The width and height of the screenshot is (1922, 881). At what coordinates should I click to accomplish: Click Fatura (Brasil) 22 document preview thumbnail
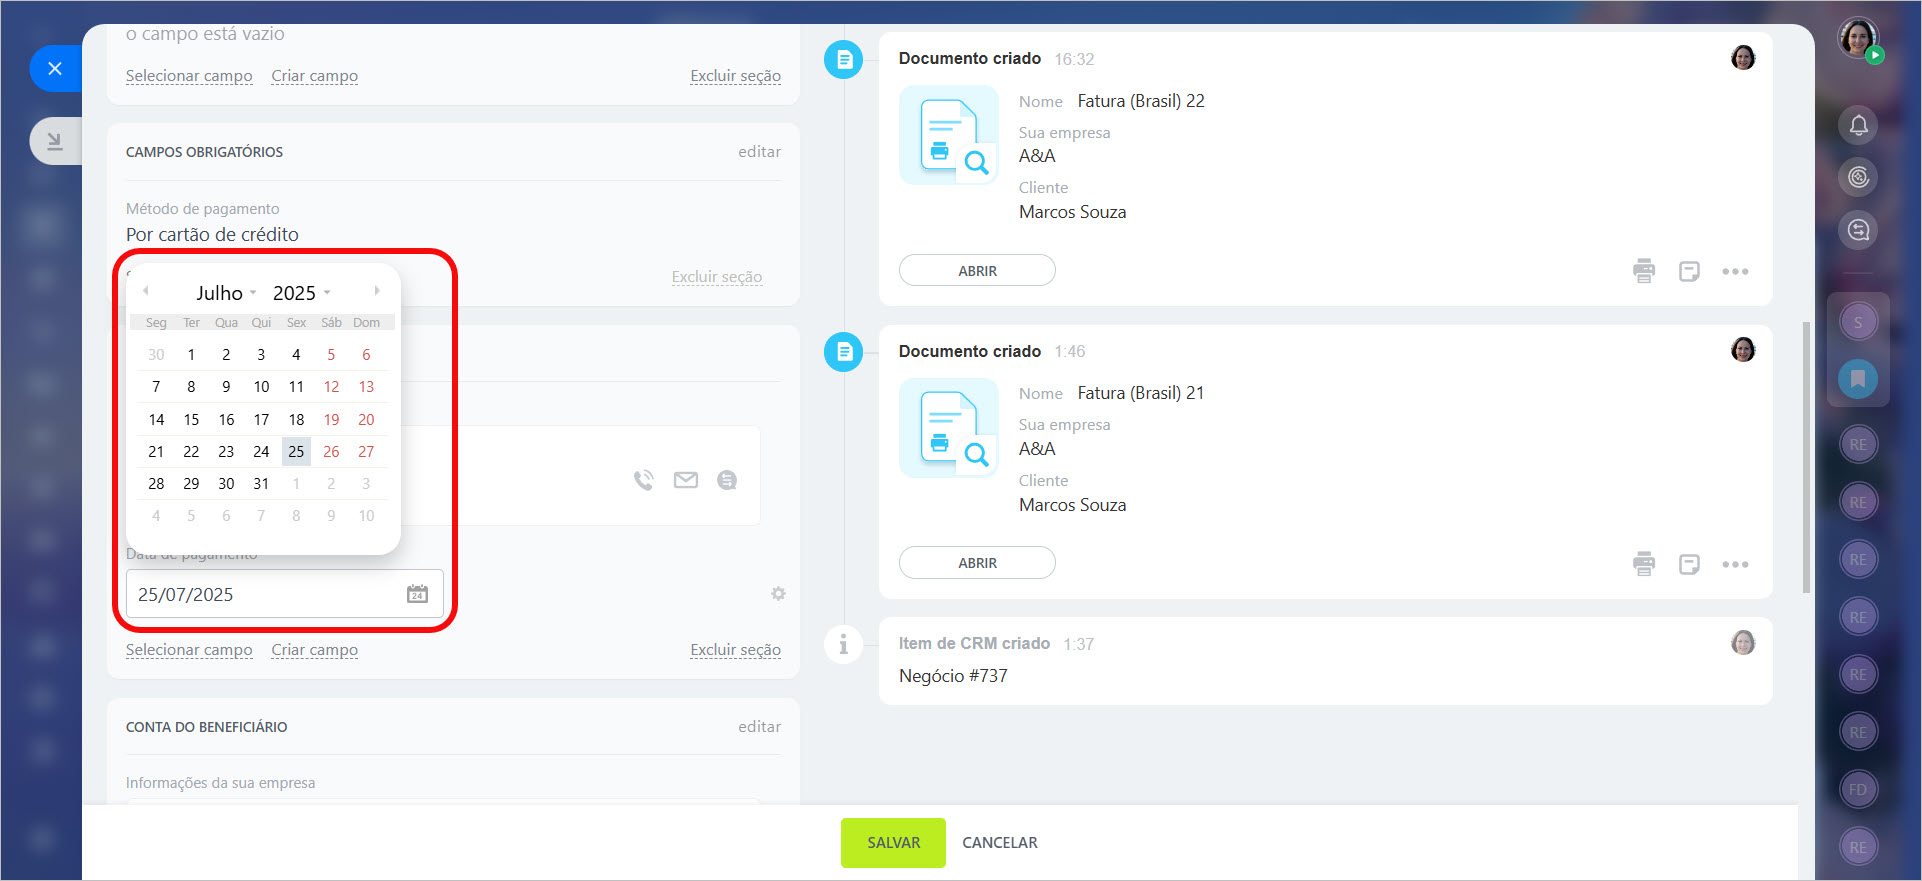click(x=948, y=135)
